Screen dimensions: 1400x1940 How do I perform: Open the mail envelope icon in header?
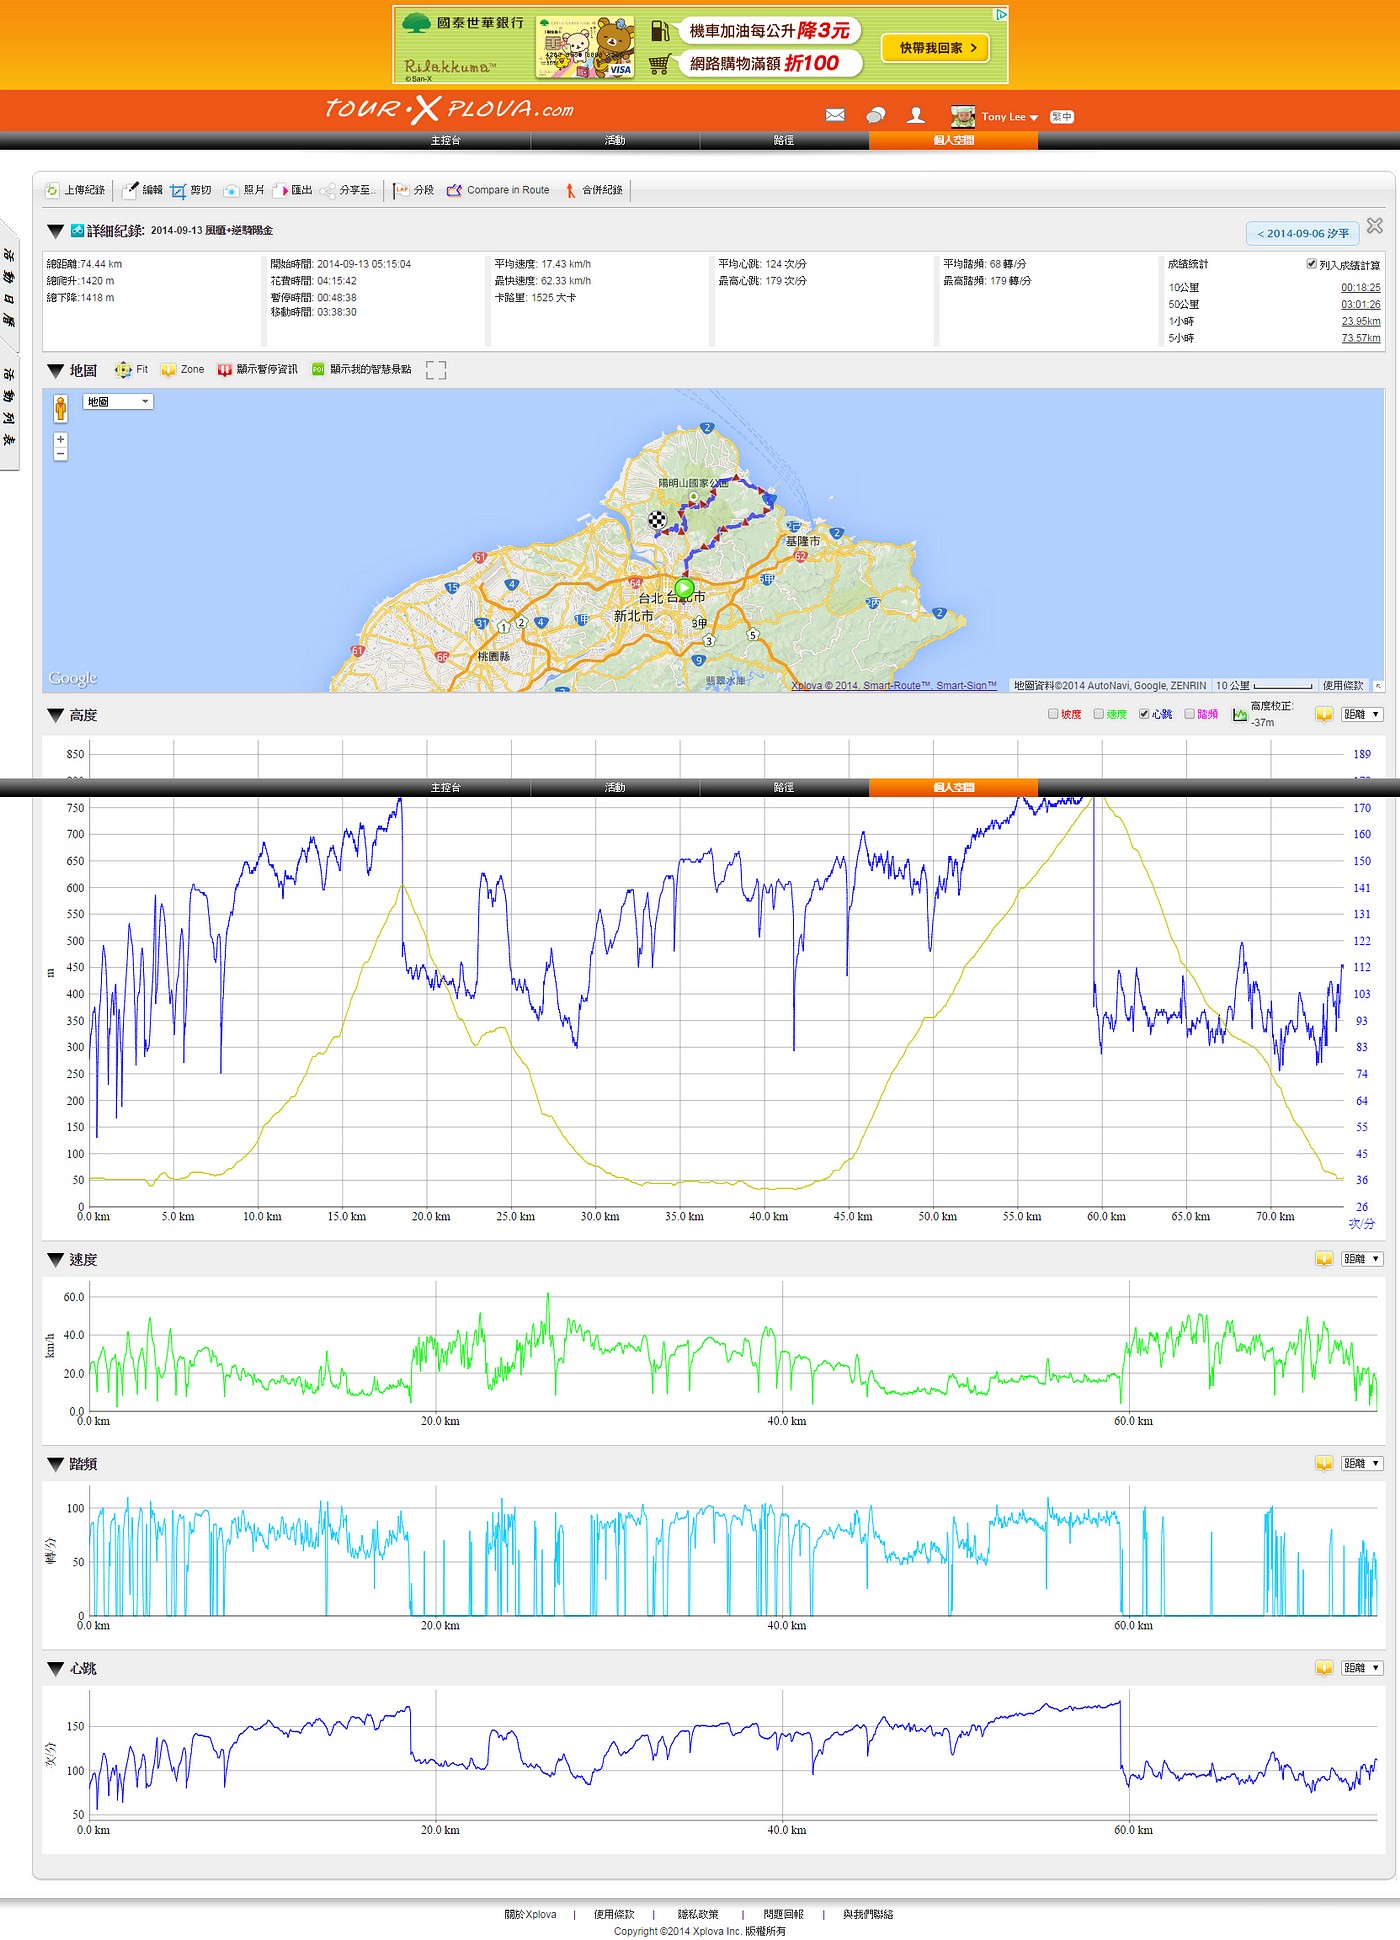click(x=835, y=116)
